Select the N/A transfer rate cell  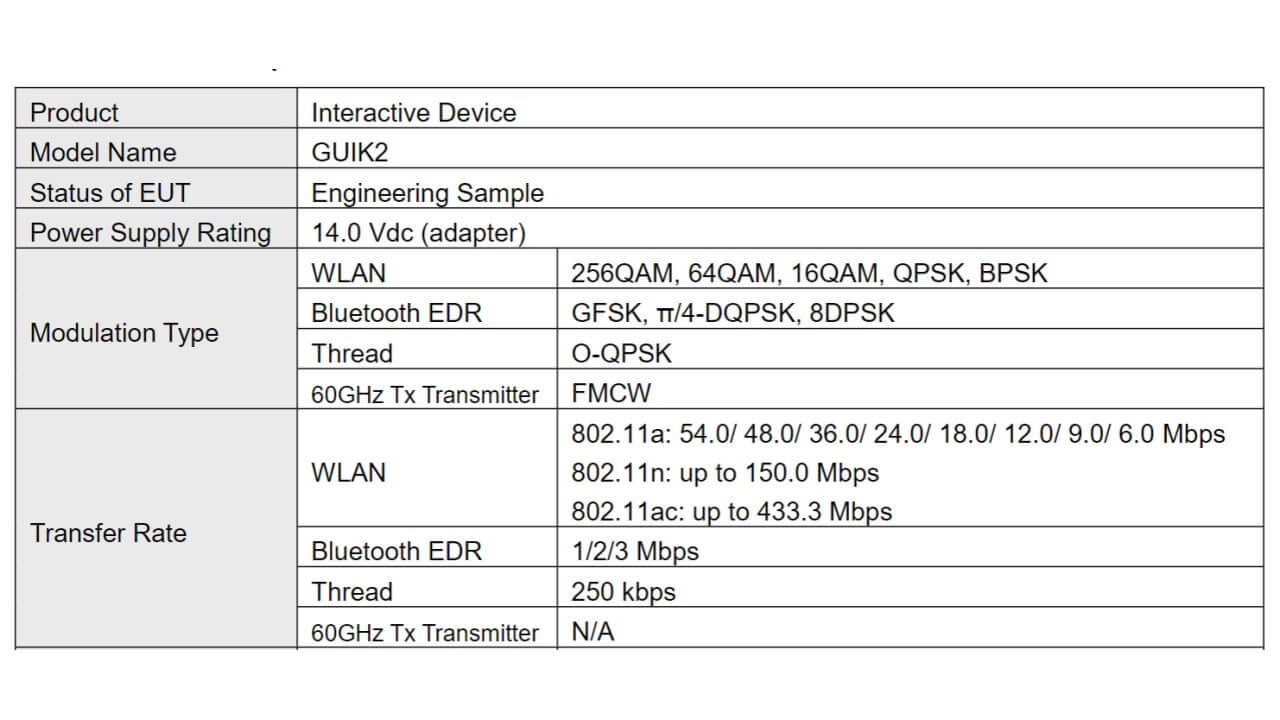pyautogui.click(x=593, y=631)
